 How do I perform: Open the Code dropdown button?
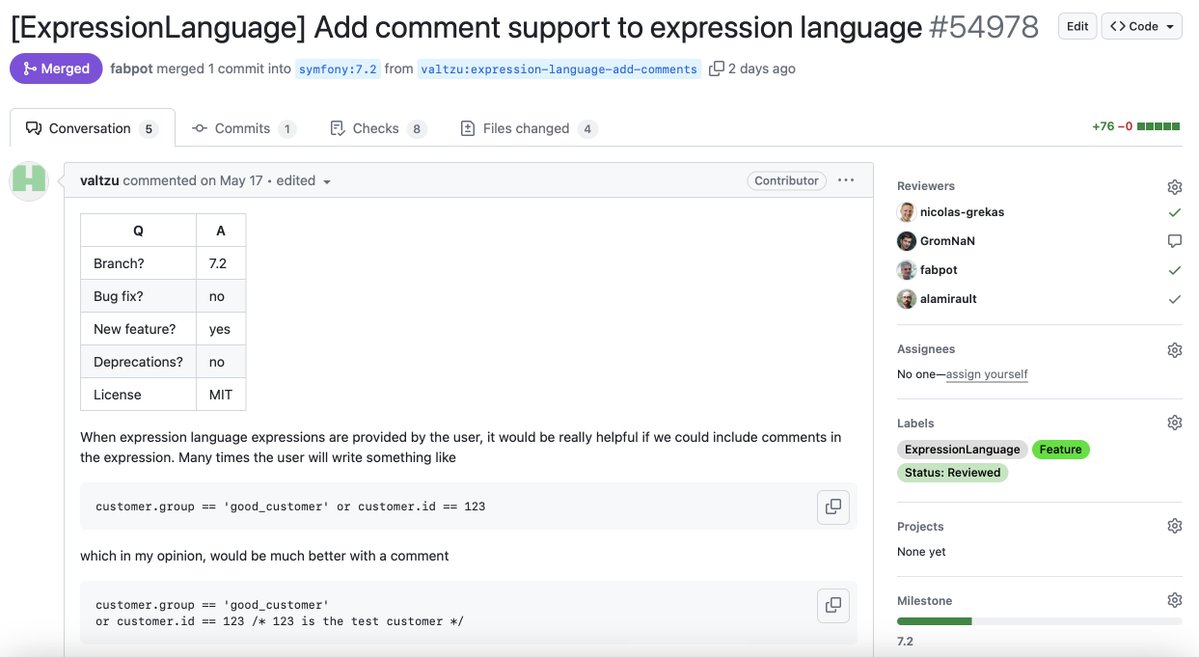click(x=1142, y=27)
